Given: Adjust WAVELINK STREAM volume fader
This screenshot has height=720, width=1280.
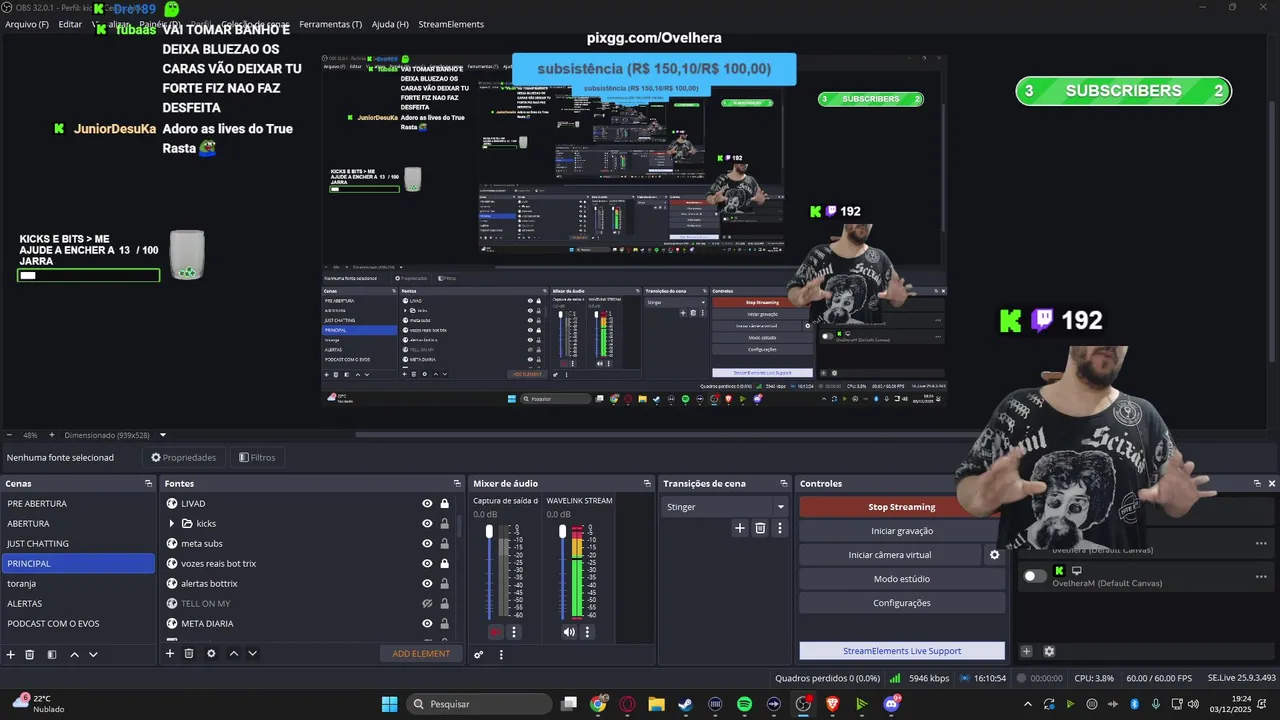Looking at the screenshot, I should (x=562, y=531).
